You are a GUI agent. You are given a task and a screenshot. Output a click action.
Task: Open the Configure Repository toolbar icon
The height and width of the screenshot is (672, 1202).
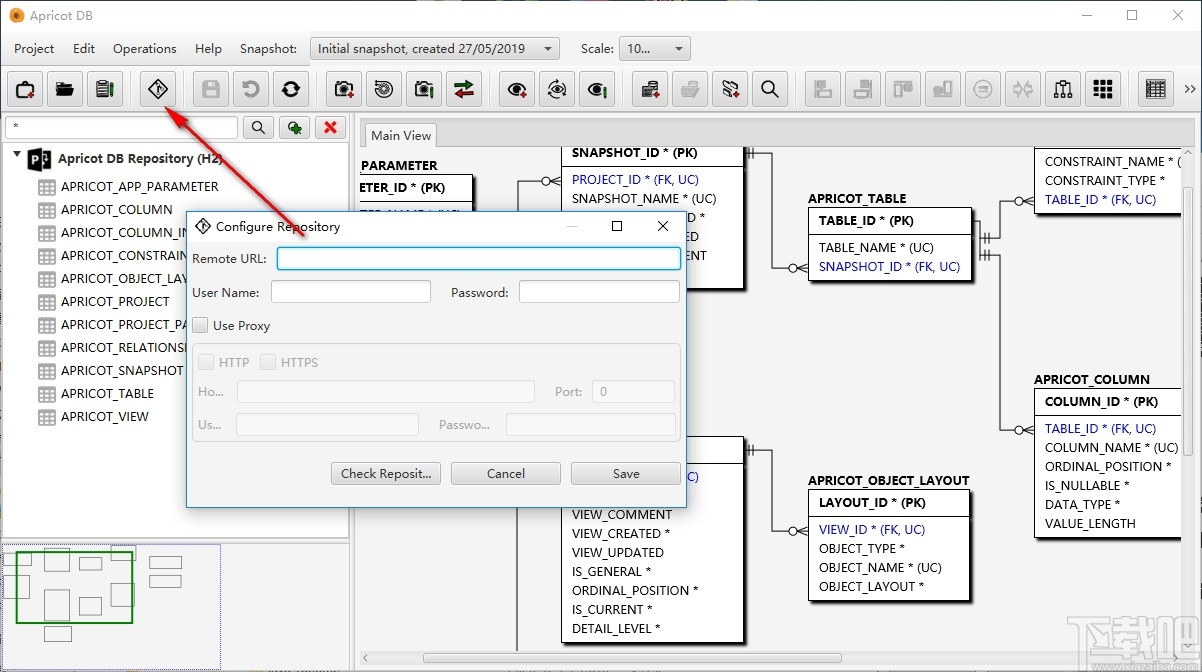[x=157, y=89]
